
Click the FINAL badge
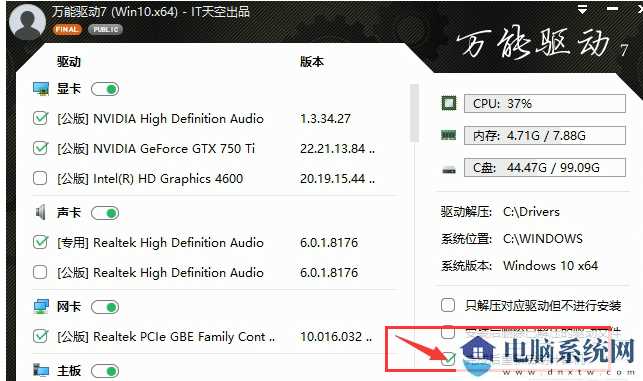coord(66,30)
